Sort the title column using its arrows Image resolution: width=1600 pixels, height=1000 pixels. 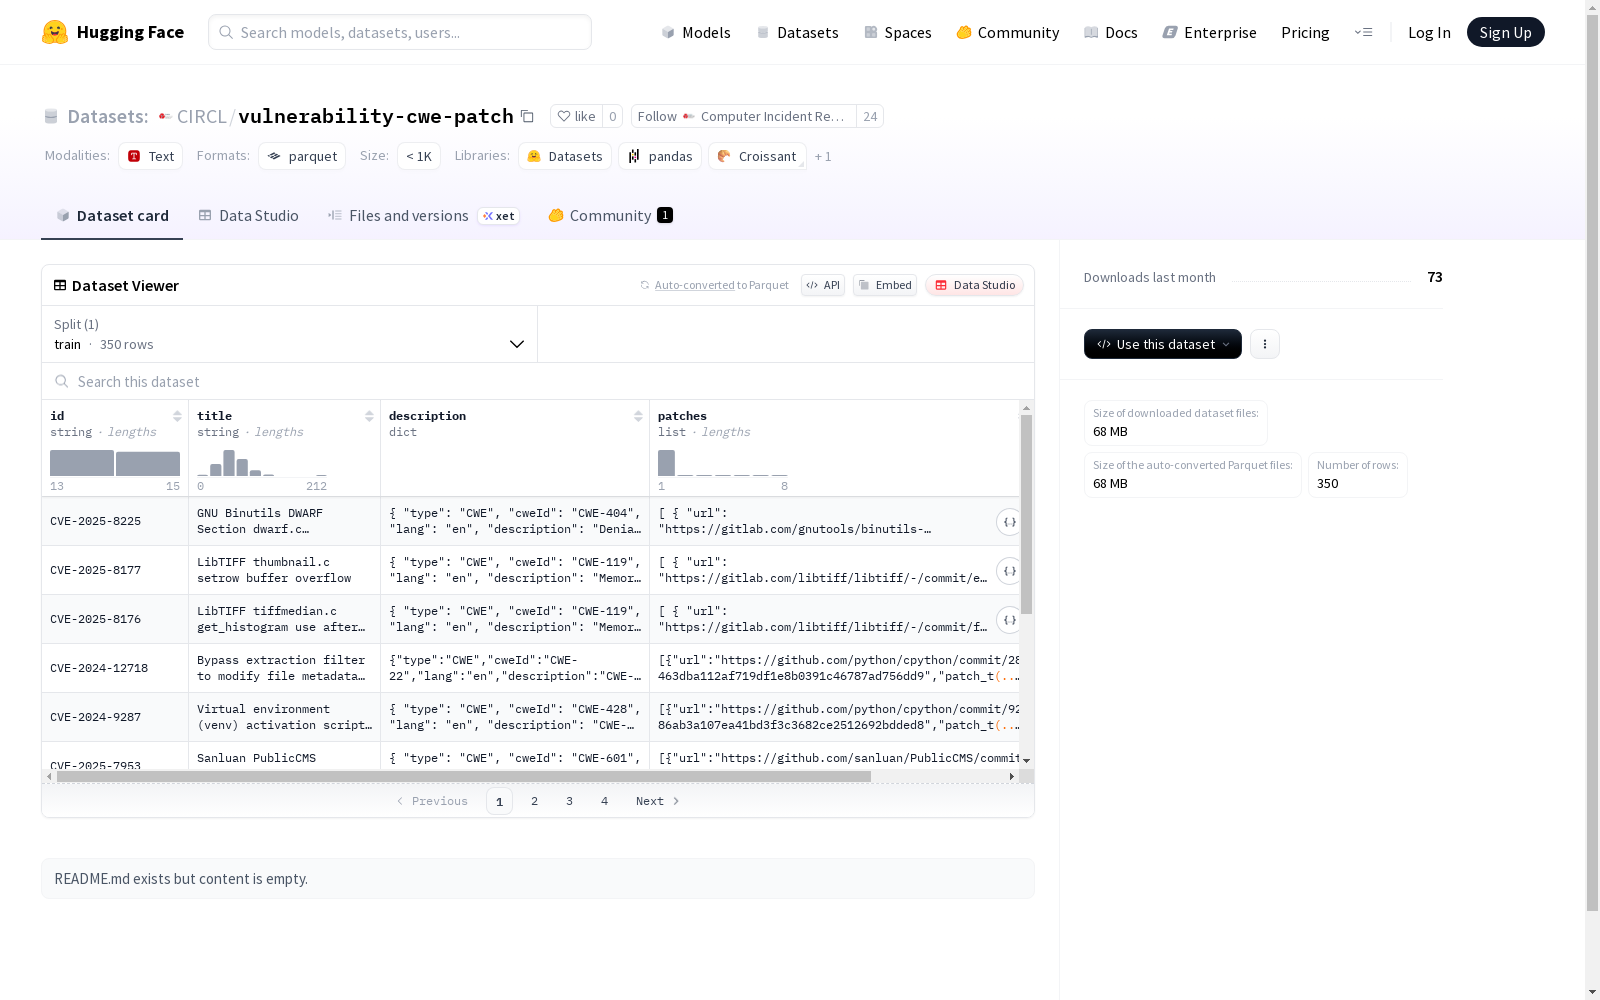click(369, 416)
